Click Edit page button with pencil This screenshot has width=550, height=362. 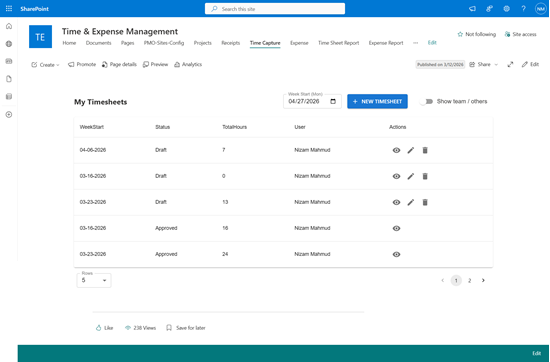[530, 65]
